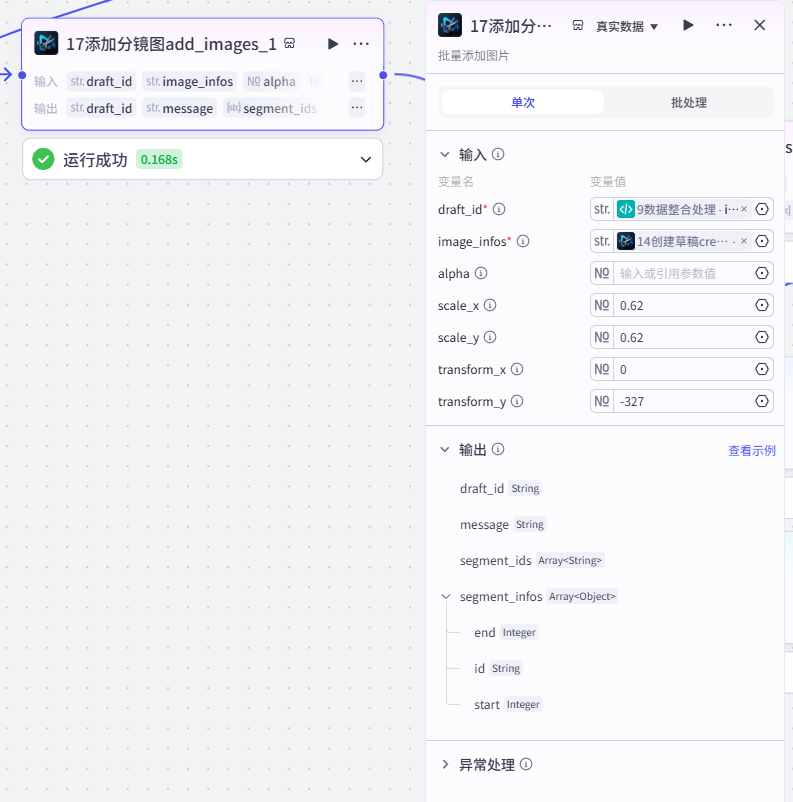Open the side panel more options menu
This screenshot has height=802, width=793.
(723, 25)
